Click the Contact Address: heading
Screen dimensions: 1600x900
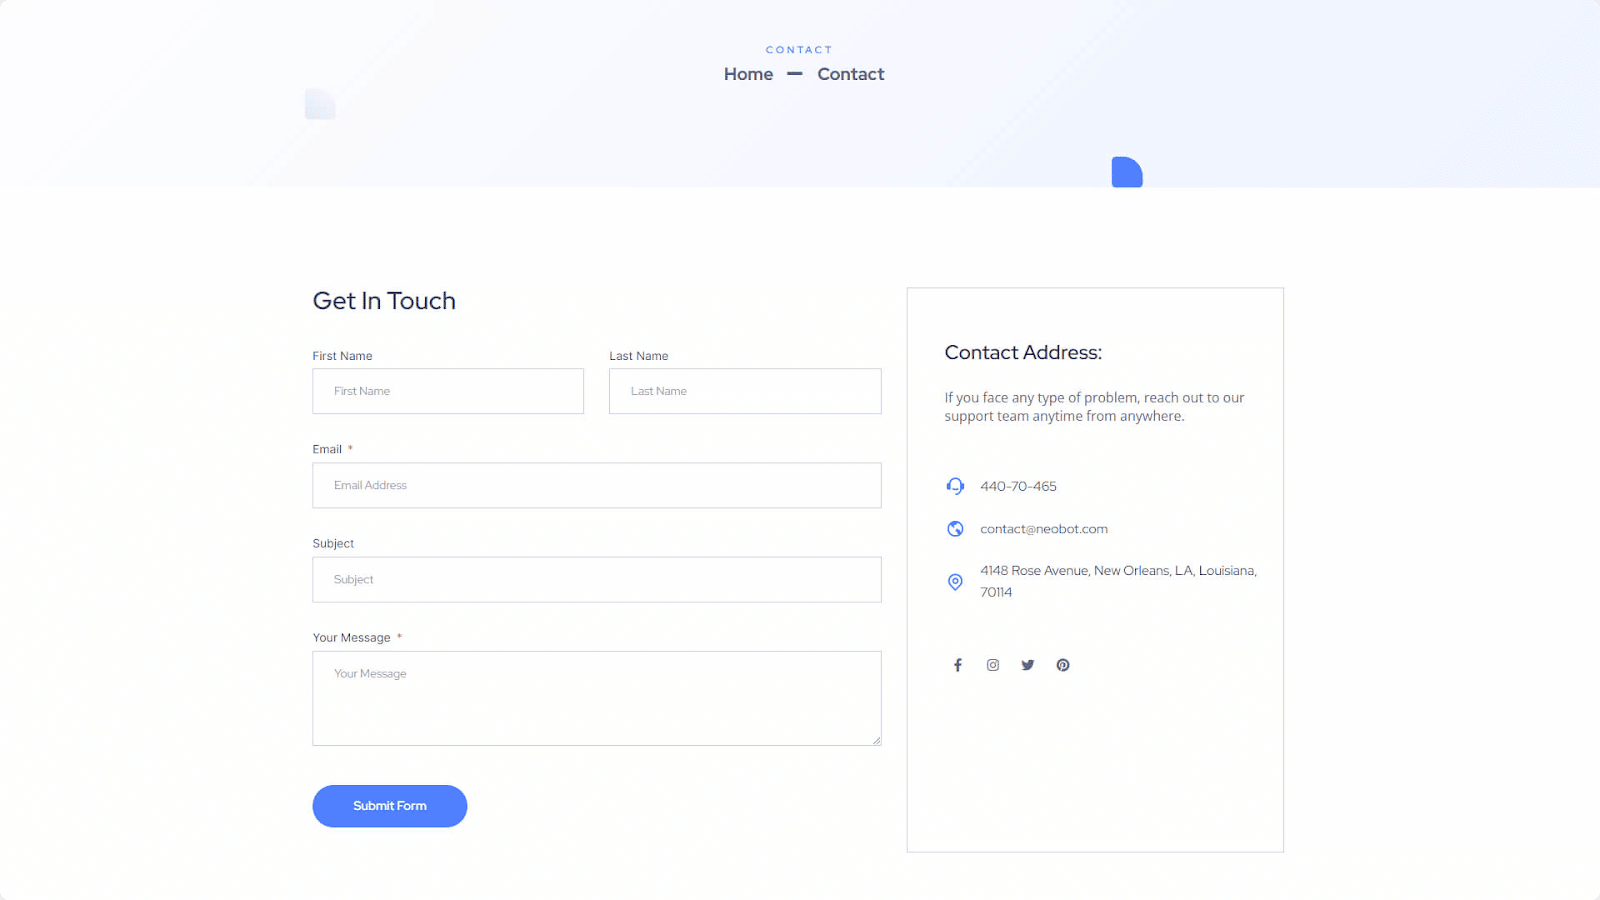pos(1023,352)
